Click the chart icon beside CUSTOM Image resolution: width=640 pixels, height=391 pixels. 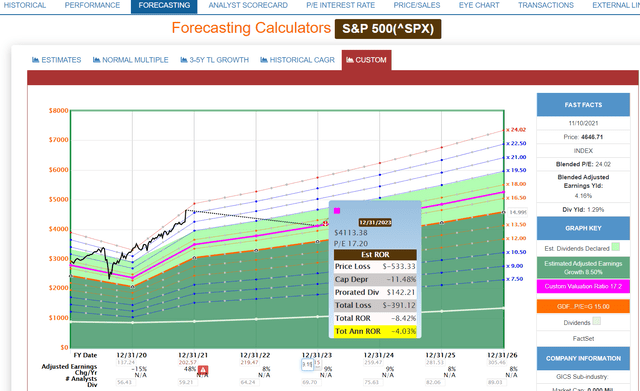[350, 60]
